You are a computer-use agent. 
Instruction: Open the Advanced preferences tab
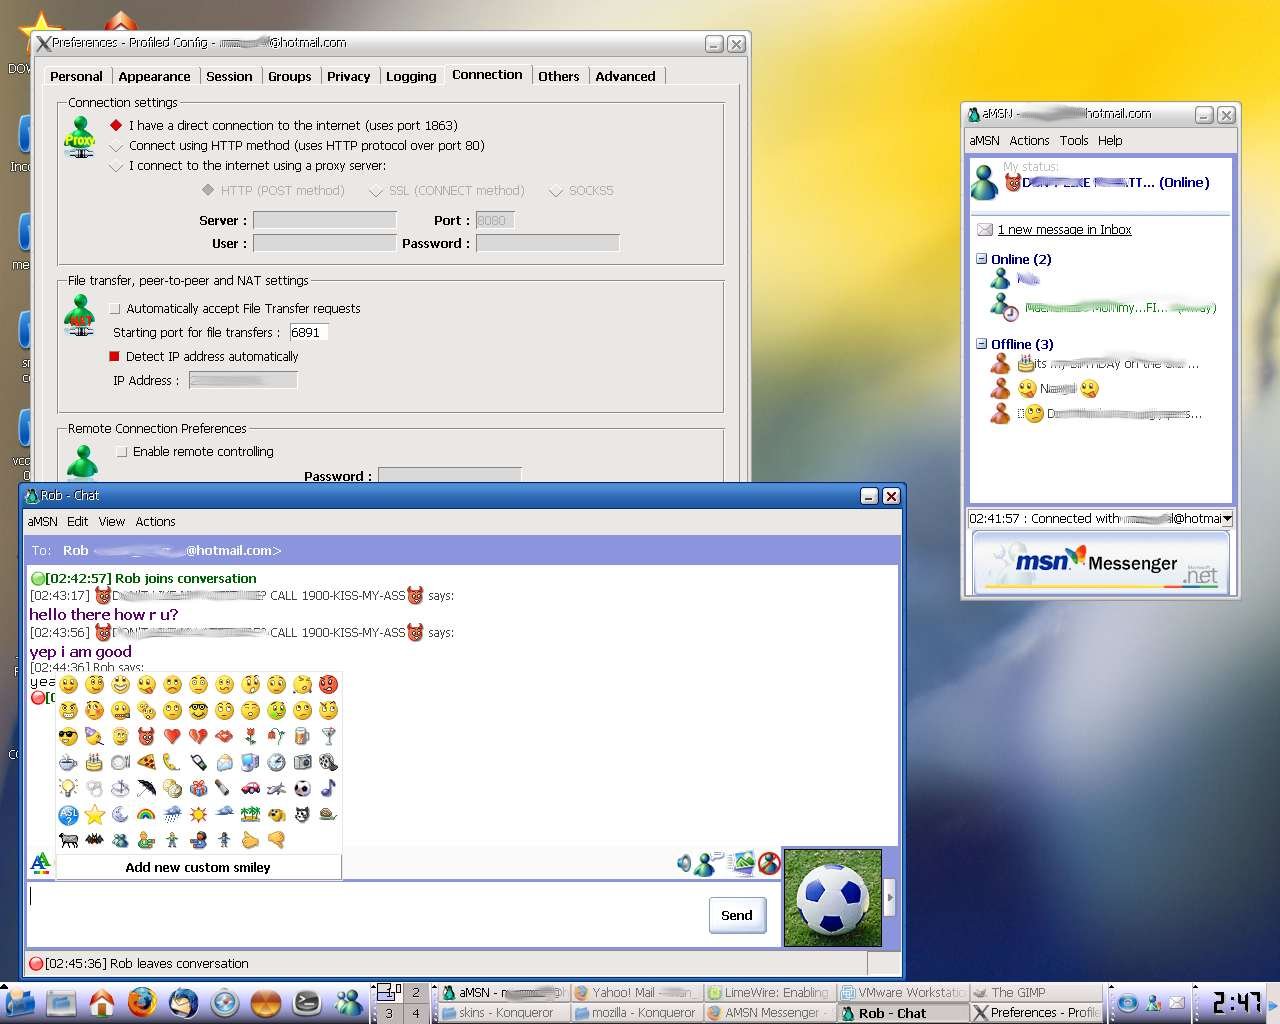point(625,76)
